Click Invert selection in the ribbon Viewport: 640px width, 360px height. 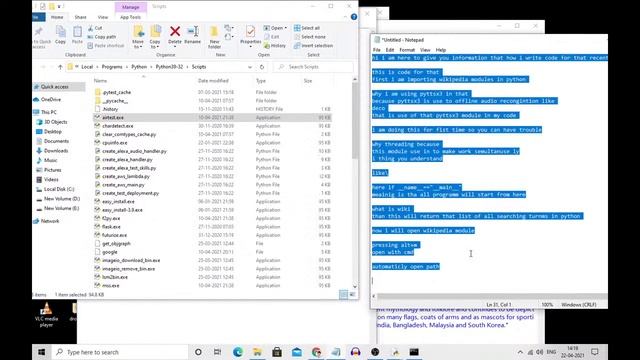click(313, 46)
